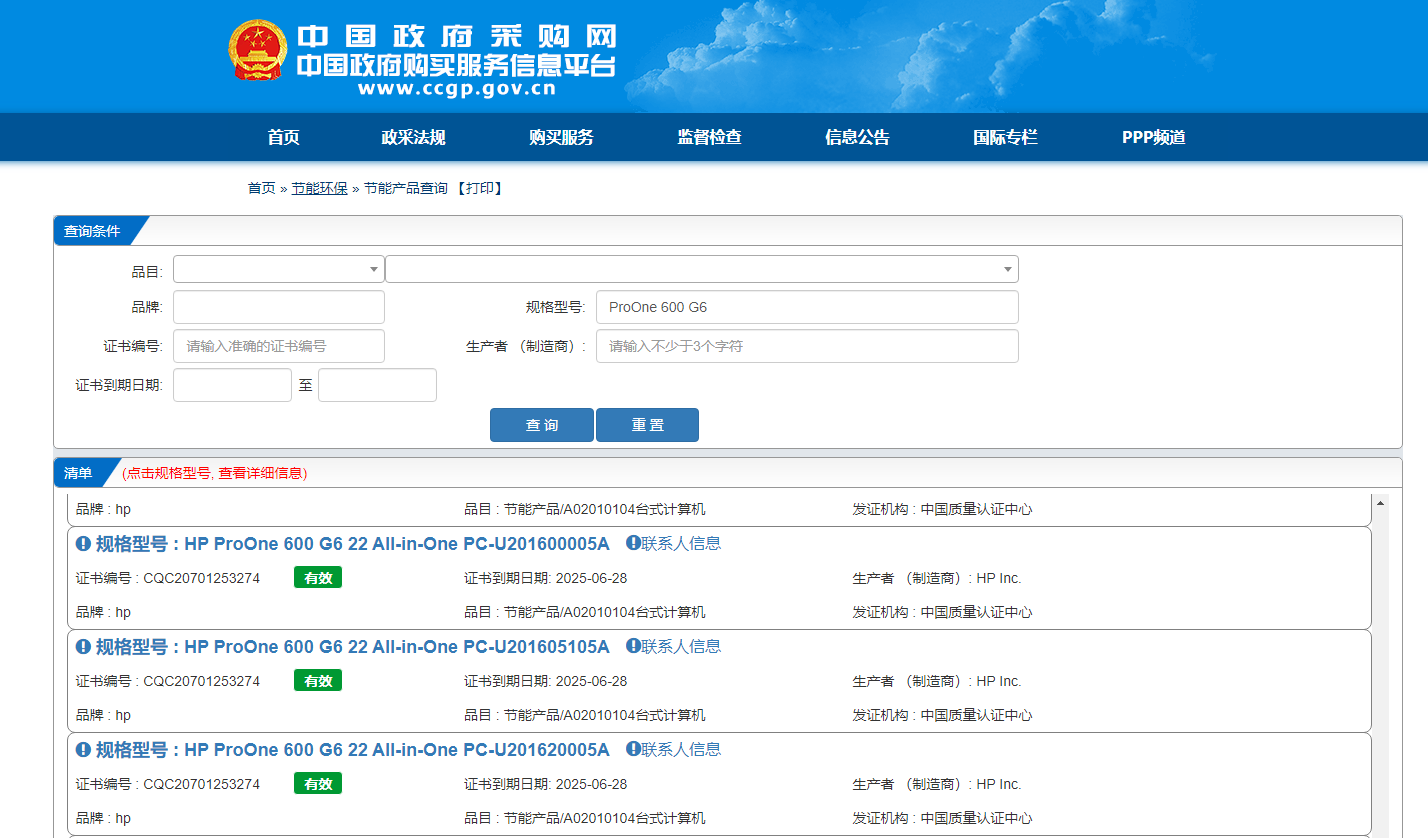Open model link HP ProOne PC-U201605105A

351,647
